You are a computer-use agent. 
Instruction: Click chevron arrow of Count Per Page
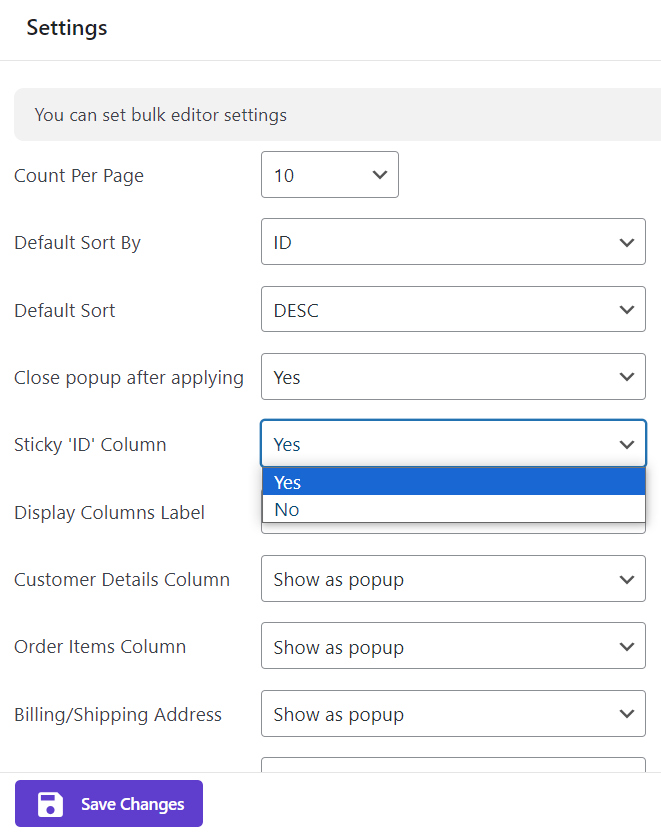379,175
